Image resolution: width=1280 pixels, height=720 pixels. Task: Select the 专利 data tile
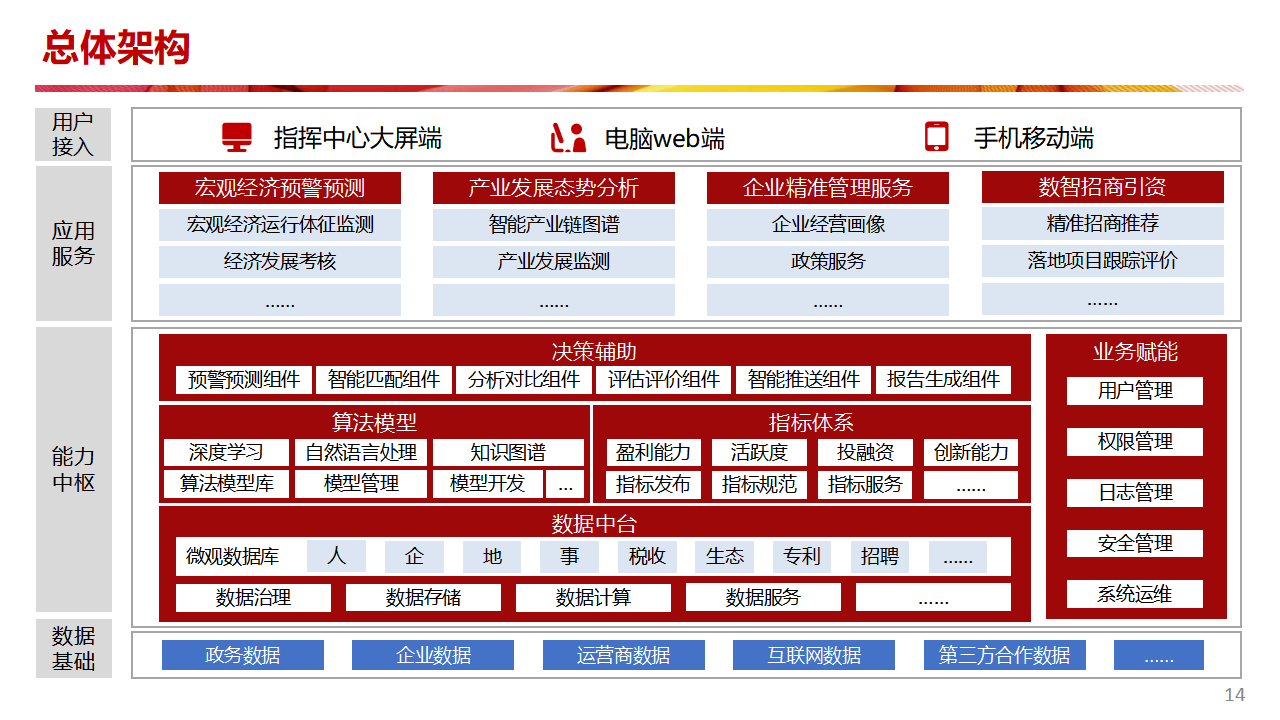click(802, 557)
